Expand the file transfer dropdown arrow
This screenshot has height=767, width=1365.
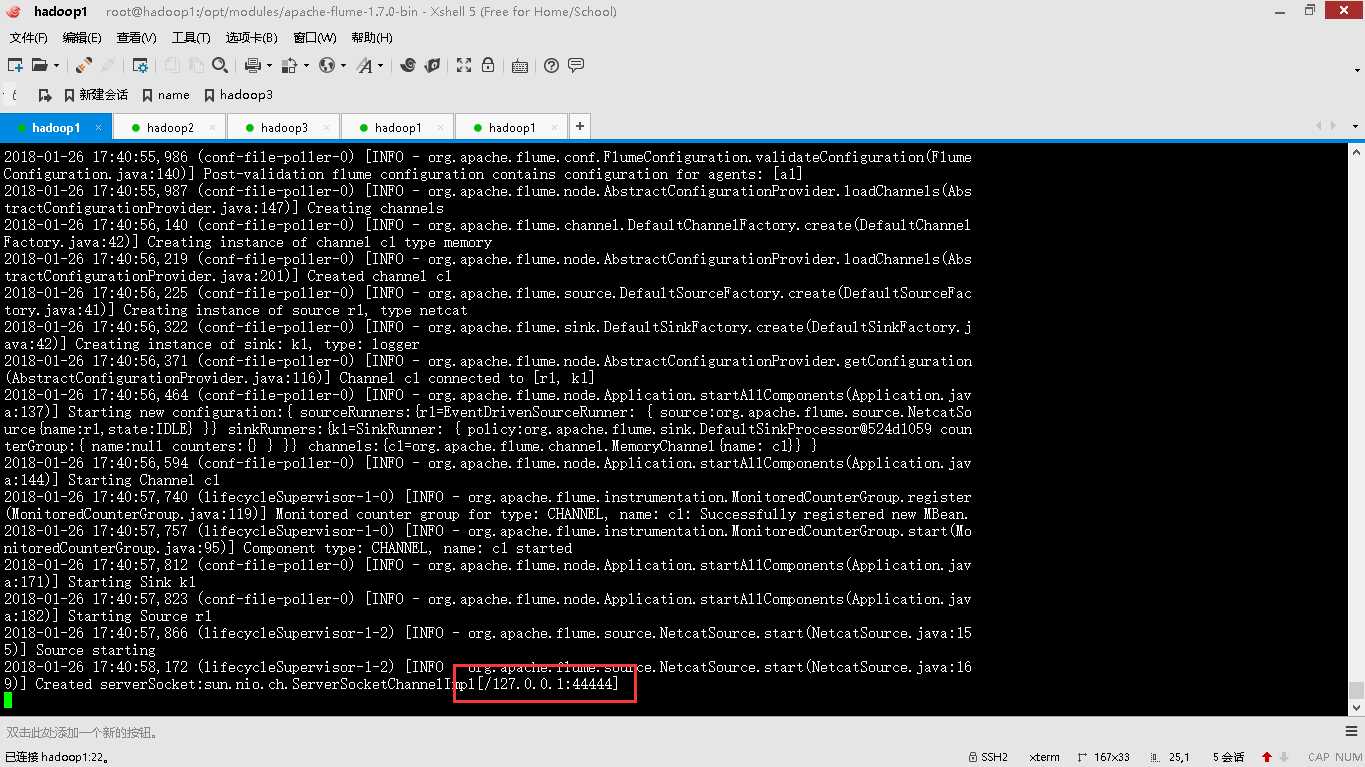[306, 66]
